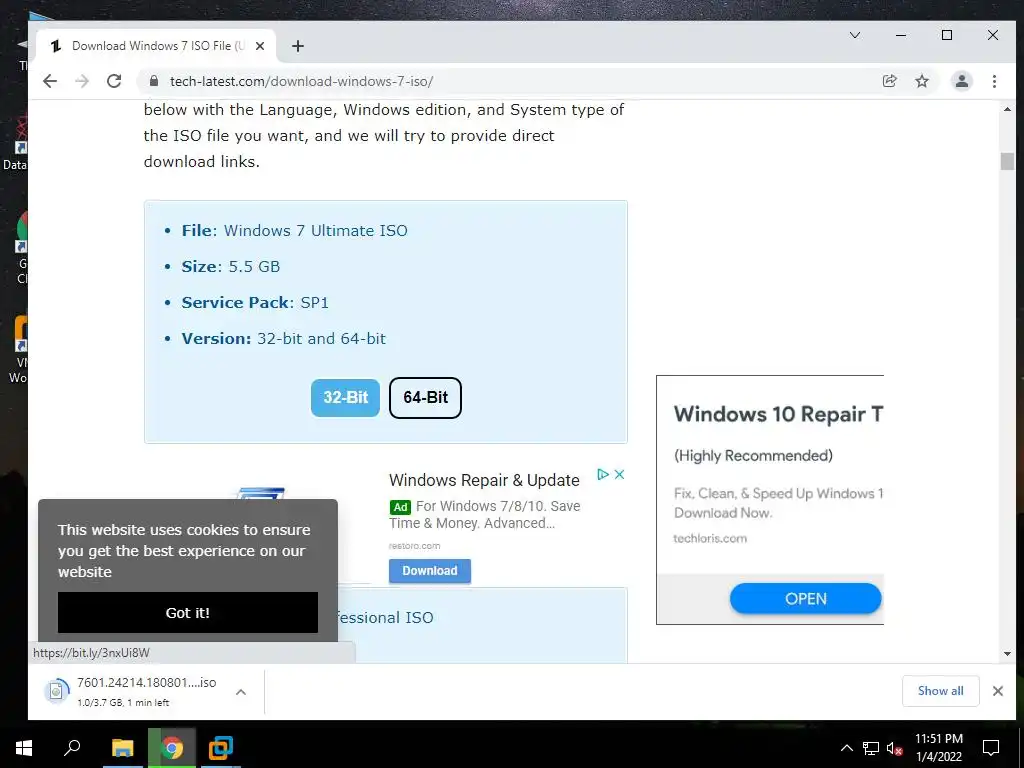The height and width of the screenshot is (768, 1024).
Task: Click the Windows 10 Repair ad heading
Action: [x=778, y=414]
